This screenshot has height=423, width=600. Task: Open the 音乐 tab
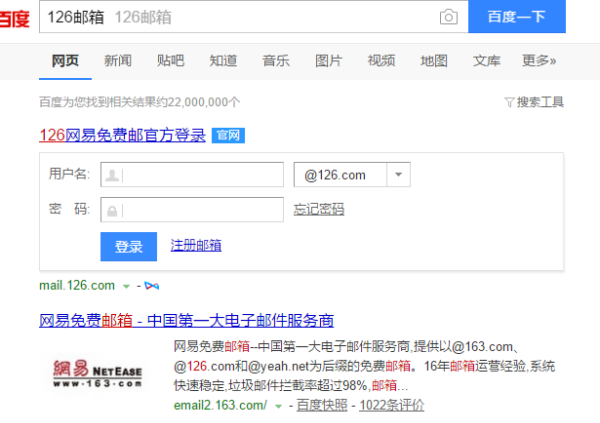point(276,60)
